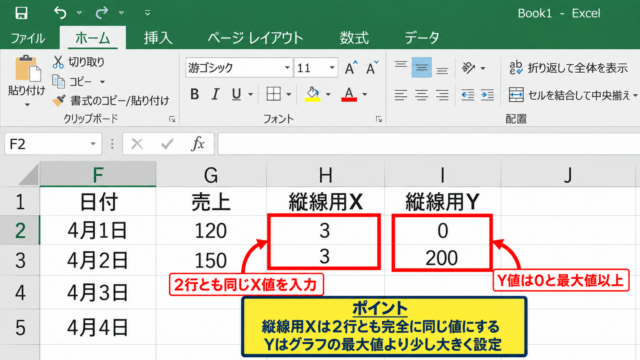Open the redo history dropdown arrow
Image resolution: width=640 pixels, height=360 pixels.
point(122,13)
